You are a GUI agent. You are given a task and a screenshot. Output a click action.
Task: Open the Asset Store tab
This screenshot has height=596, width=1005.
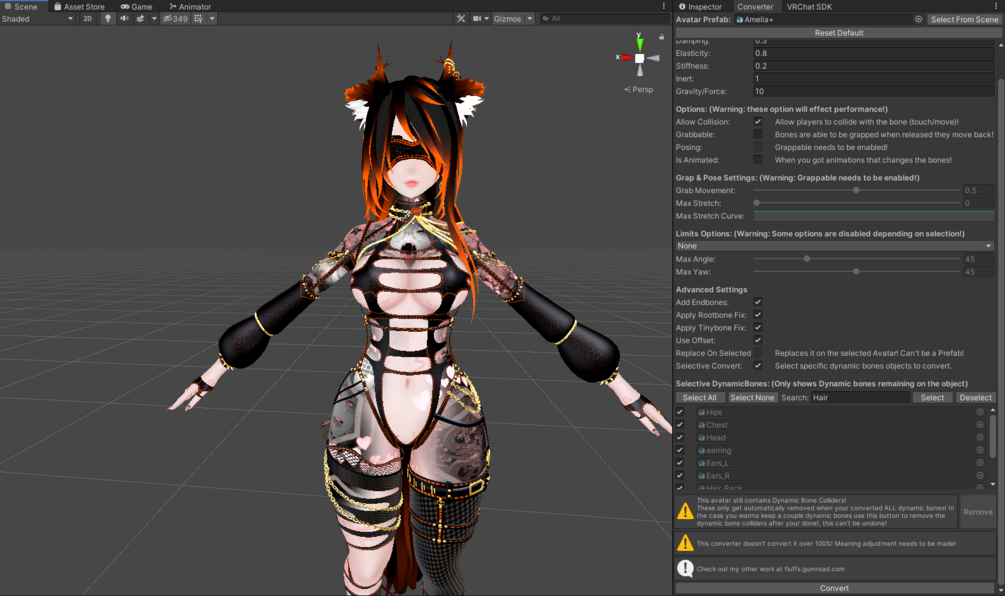[x=79, y=6]
